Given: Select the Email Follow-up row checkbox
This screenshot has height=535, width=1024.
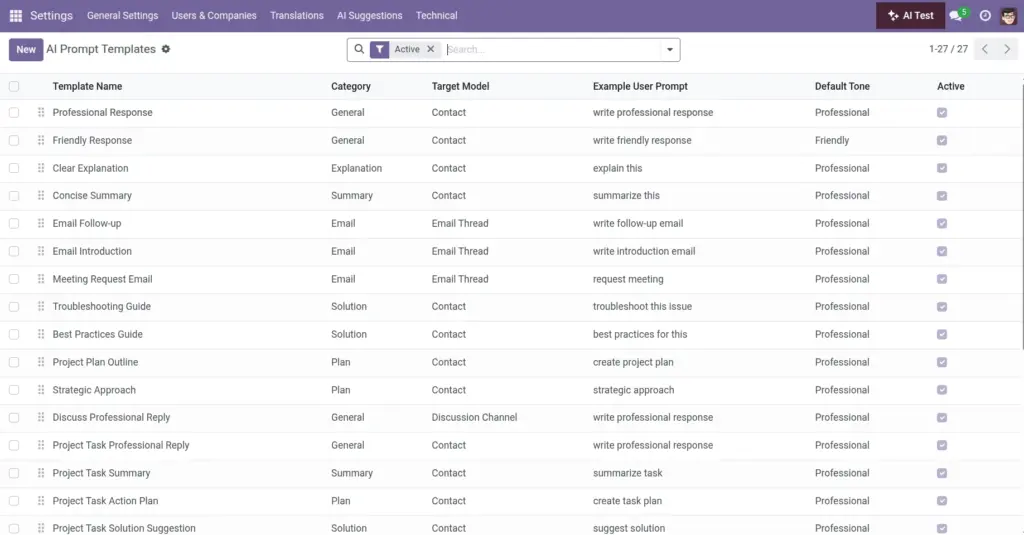Looking at the screenshot, I should [14, 223].
